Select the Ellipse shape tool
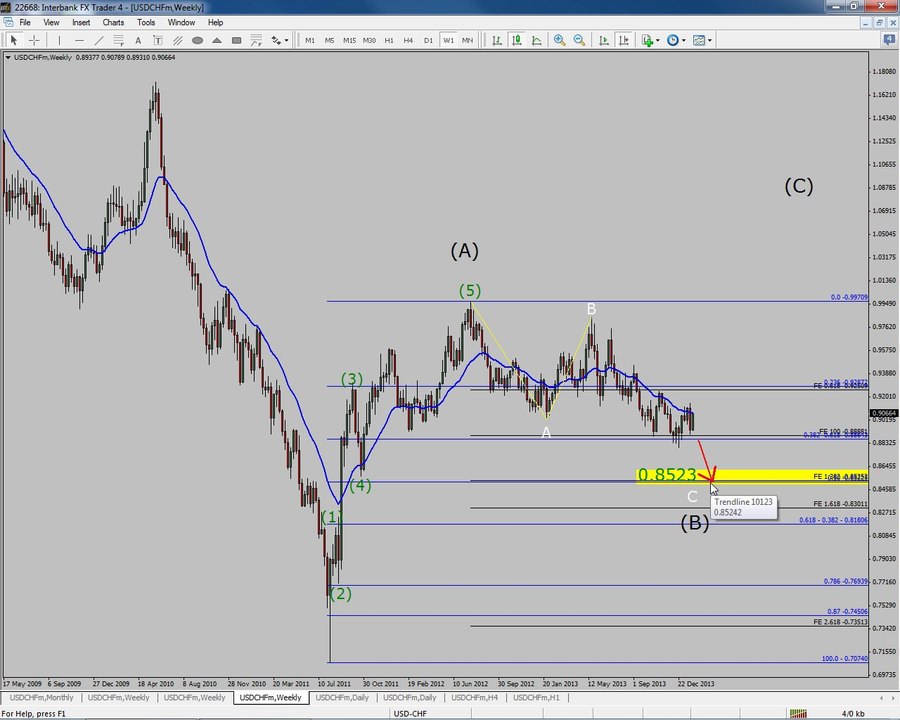The image size is (900, 720). [197, 40]
